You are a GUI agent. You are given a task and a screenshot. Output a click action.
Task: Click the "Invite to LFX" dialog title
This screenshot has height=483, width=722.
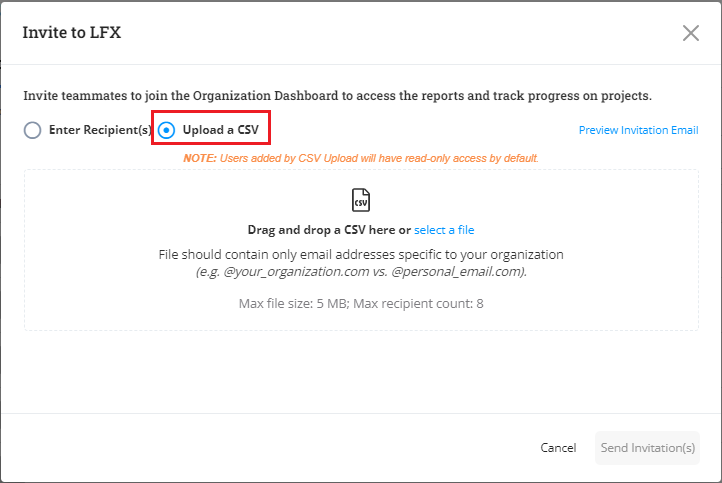72,33
